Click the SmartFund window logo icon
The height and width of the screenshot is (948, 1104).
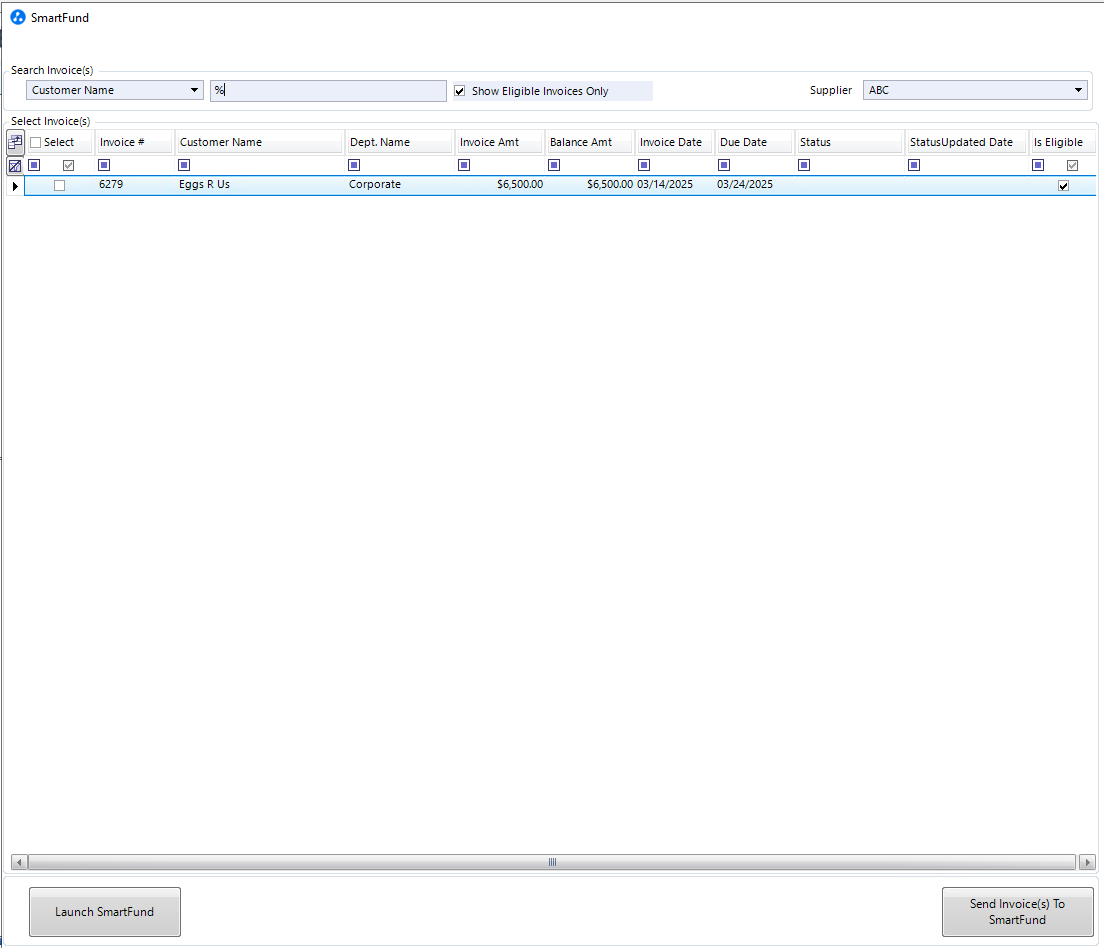point(18,17)
